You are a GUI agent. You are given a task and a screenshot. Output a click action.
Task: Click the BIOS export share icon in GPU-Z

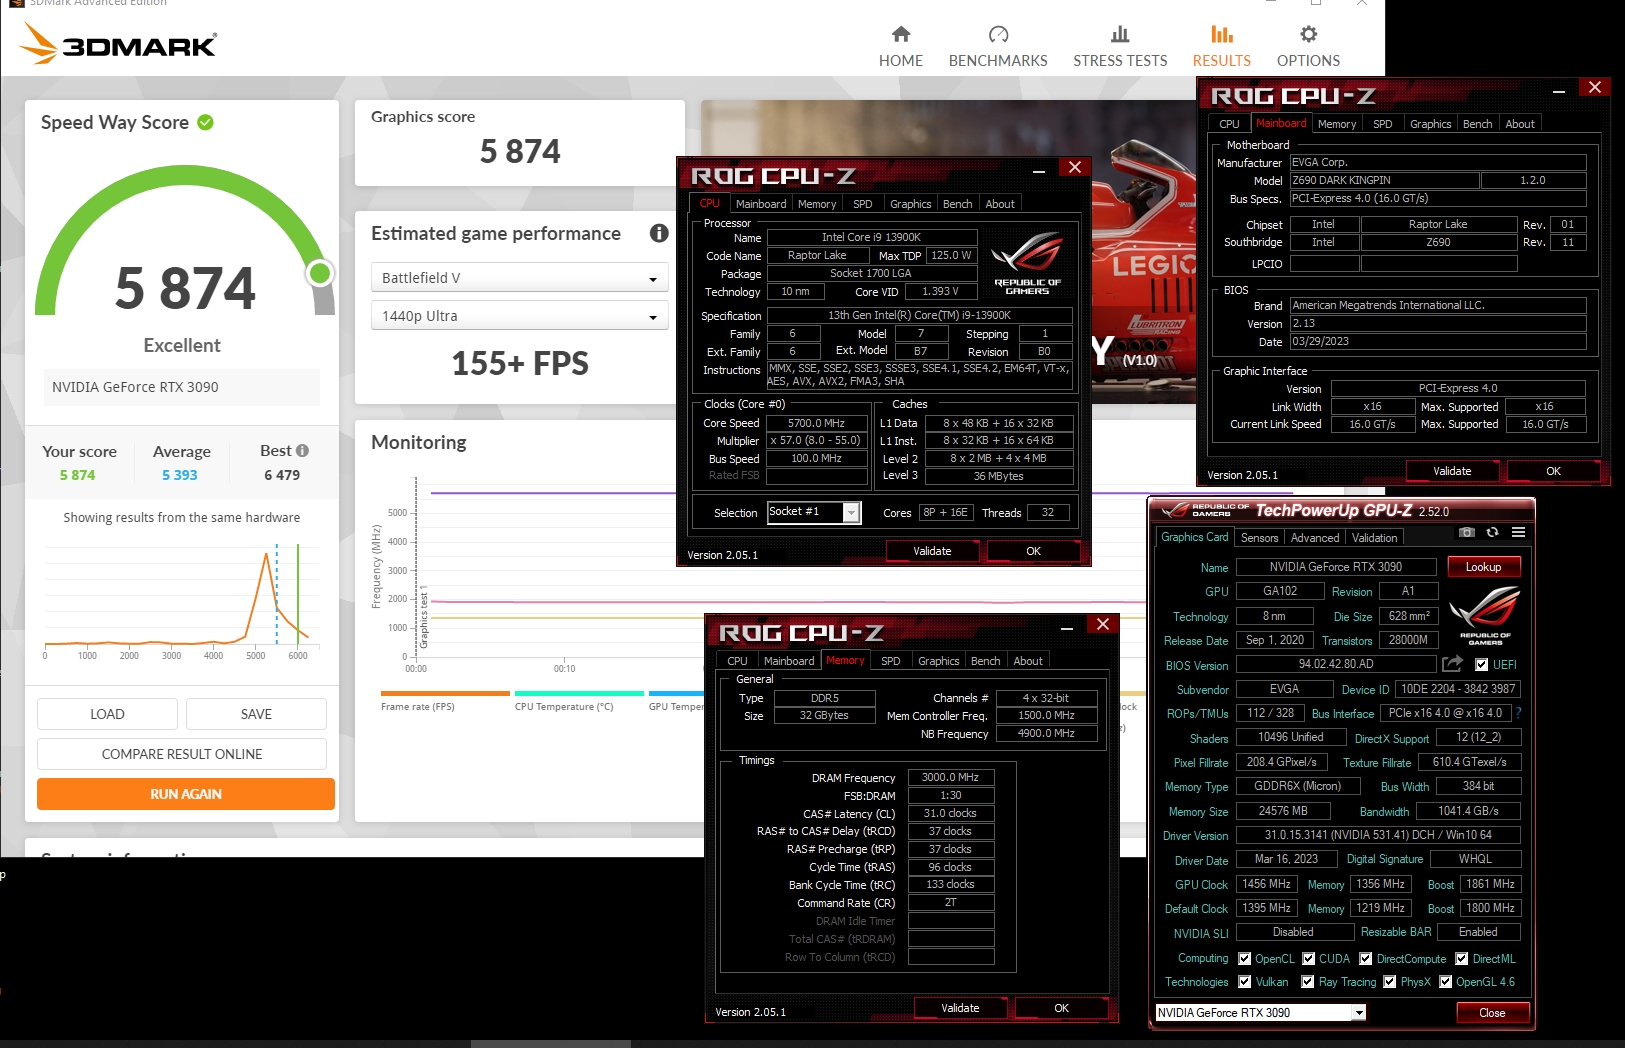(x=1452, y=663)
